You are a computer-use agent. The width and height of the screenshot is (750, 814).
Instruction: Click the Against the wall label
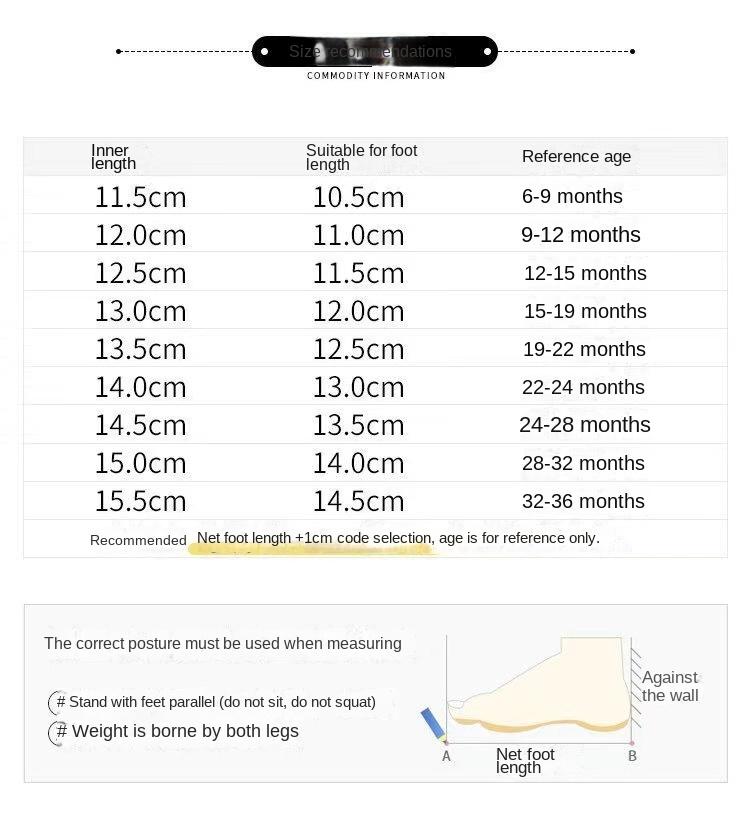click(x=670, y=686)
